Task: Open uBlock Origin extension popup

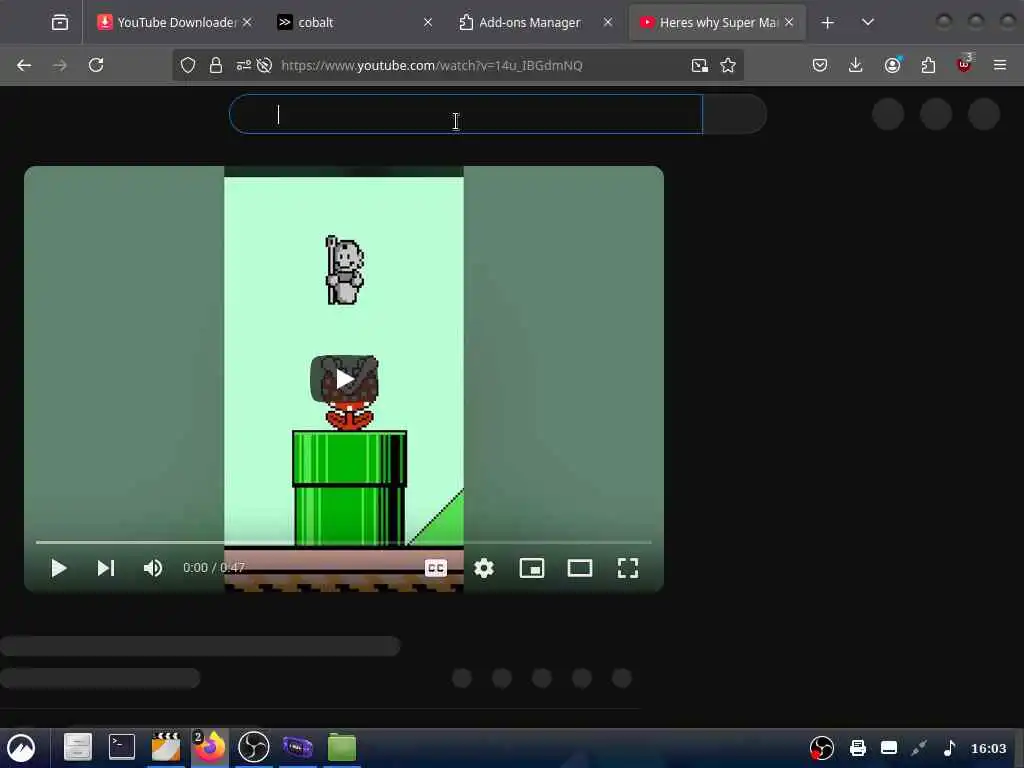Action: point(964,65)
